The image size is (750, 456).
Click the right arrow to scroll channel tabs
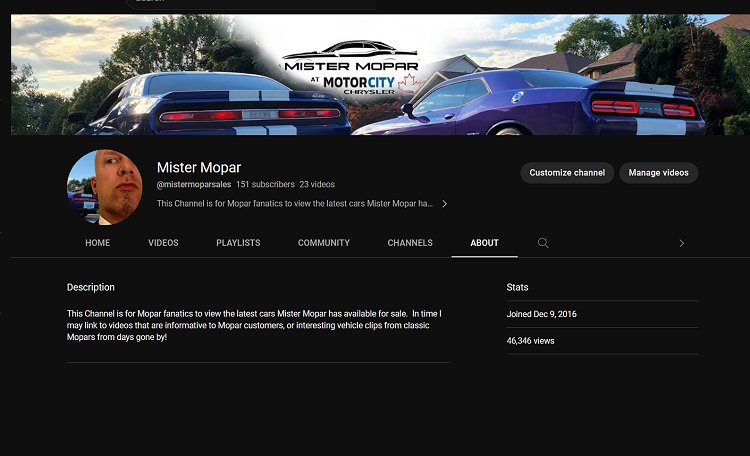click(681, 243)
